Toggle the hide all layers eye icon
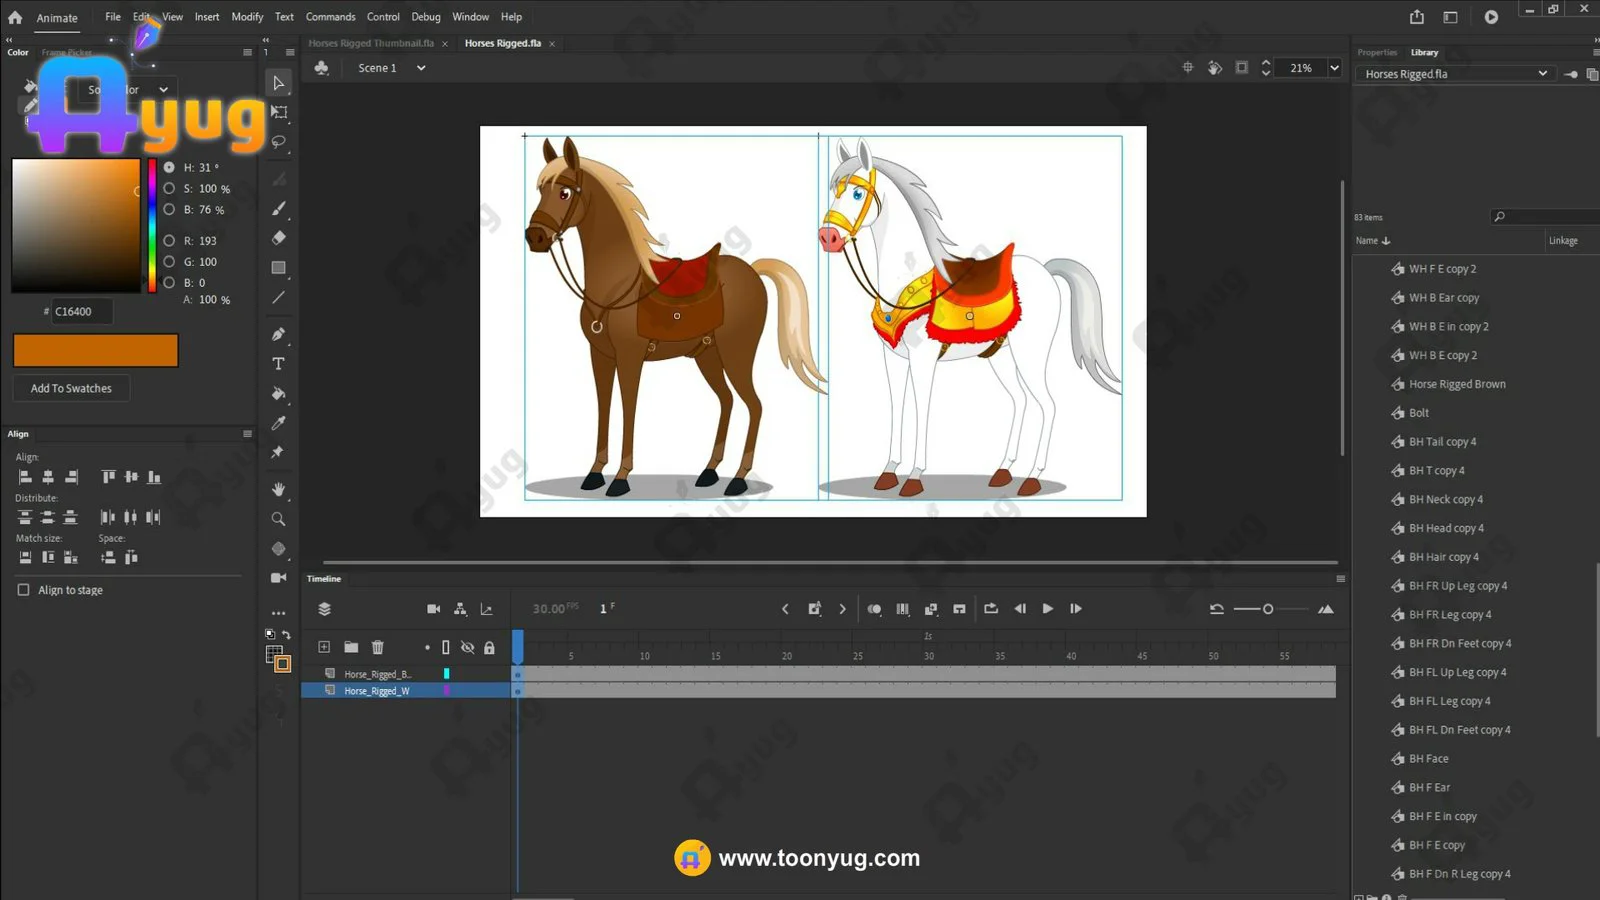Image resolution: width=1600 pixels, height=900 pixels. tap(467, 647)
